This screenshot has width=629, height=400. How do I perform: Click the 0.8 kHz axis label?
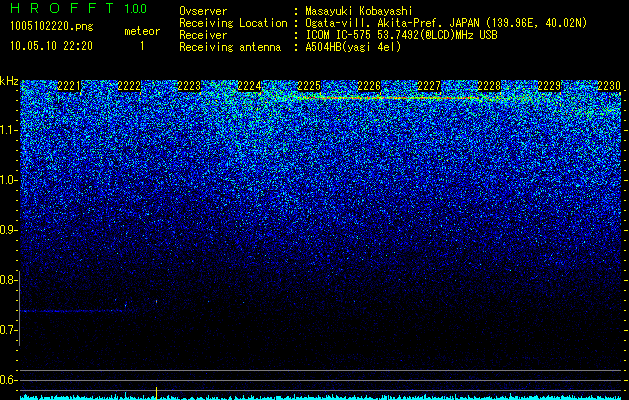coord(8,280)
